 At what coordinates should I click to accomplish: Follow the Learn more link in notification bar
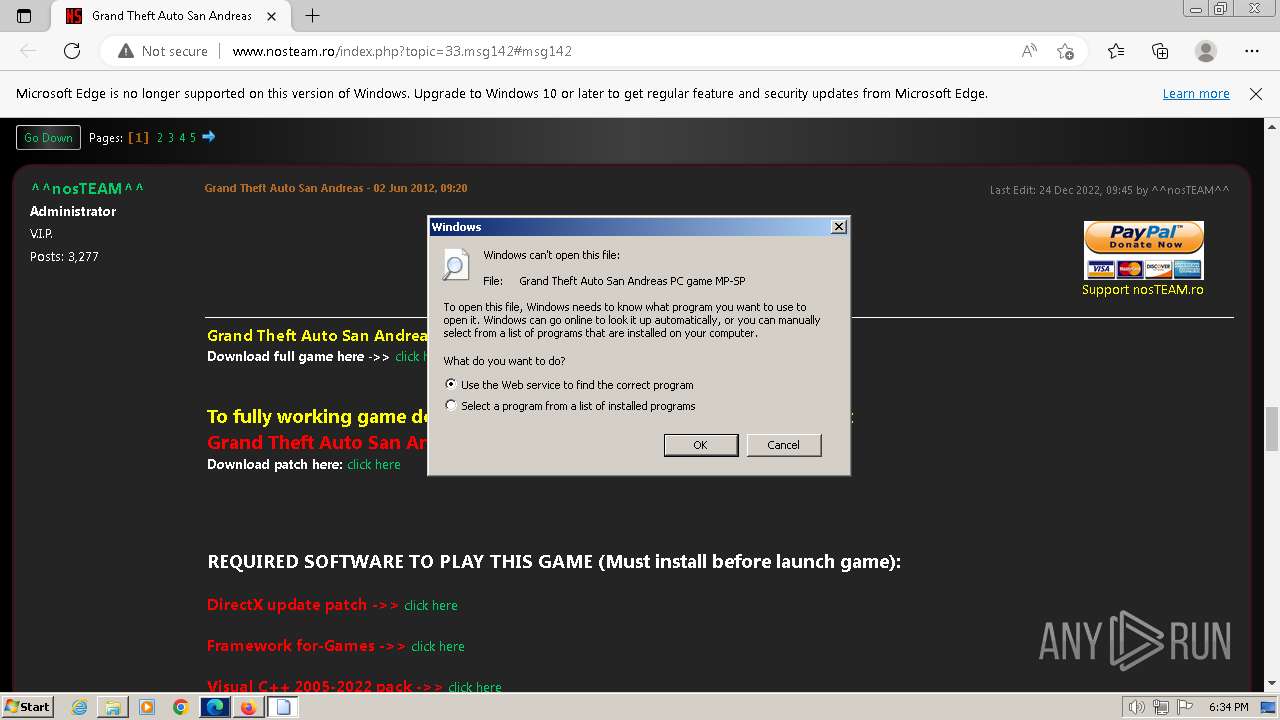1196,93
